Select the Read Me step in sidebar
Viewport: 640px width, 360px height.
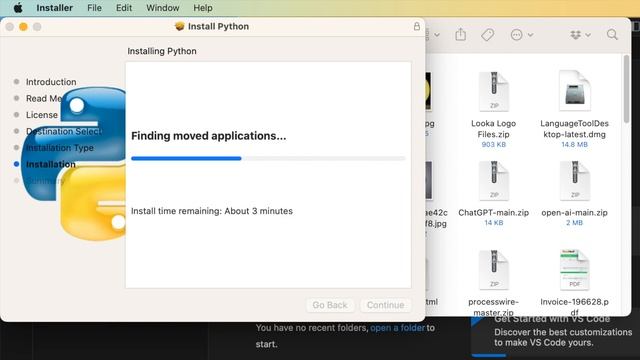[44, 98]
